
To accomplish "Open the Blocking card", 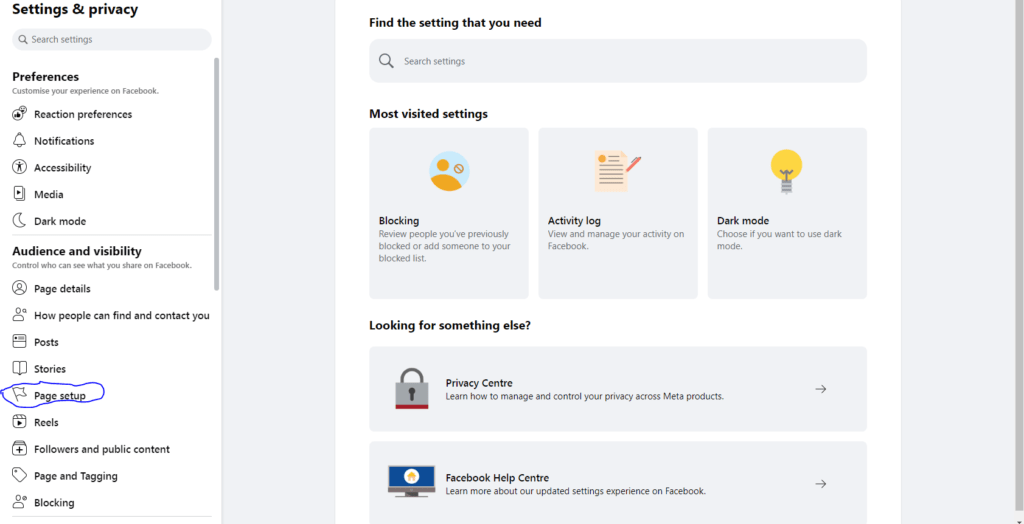I will (x=449, y=213).
